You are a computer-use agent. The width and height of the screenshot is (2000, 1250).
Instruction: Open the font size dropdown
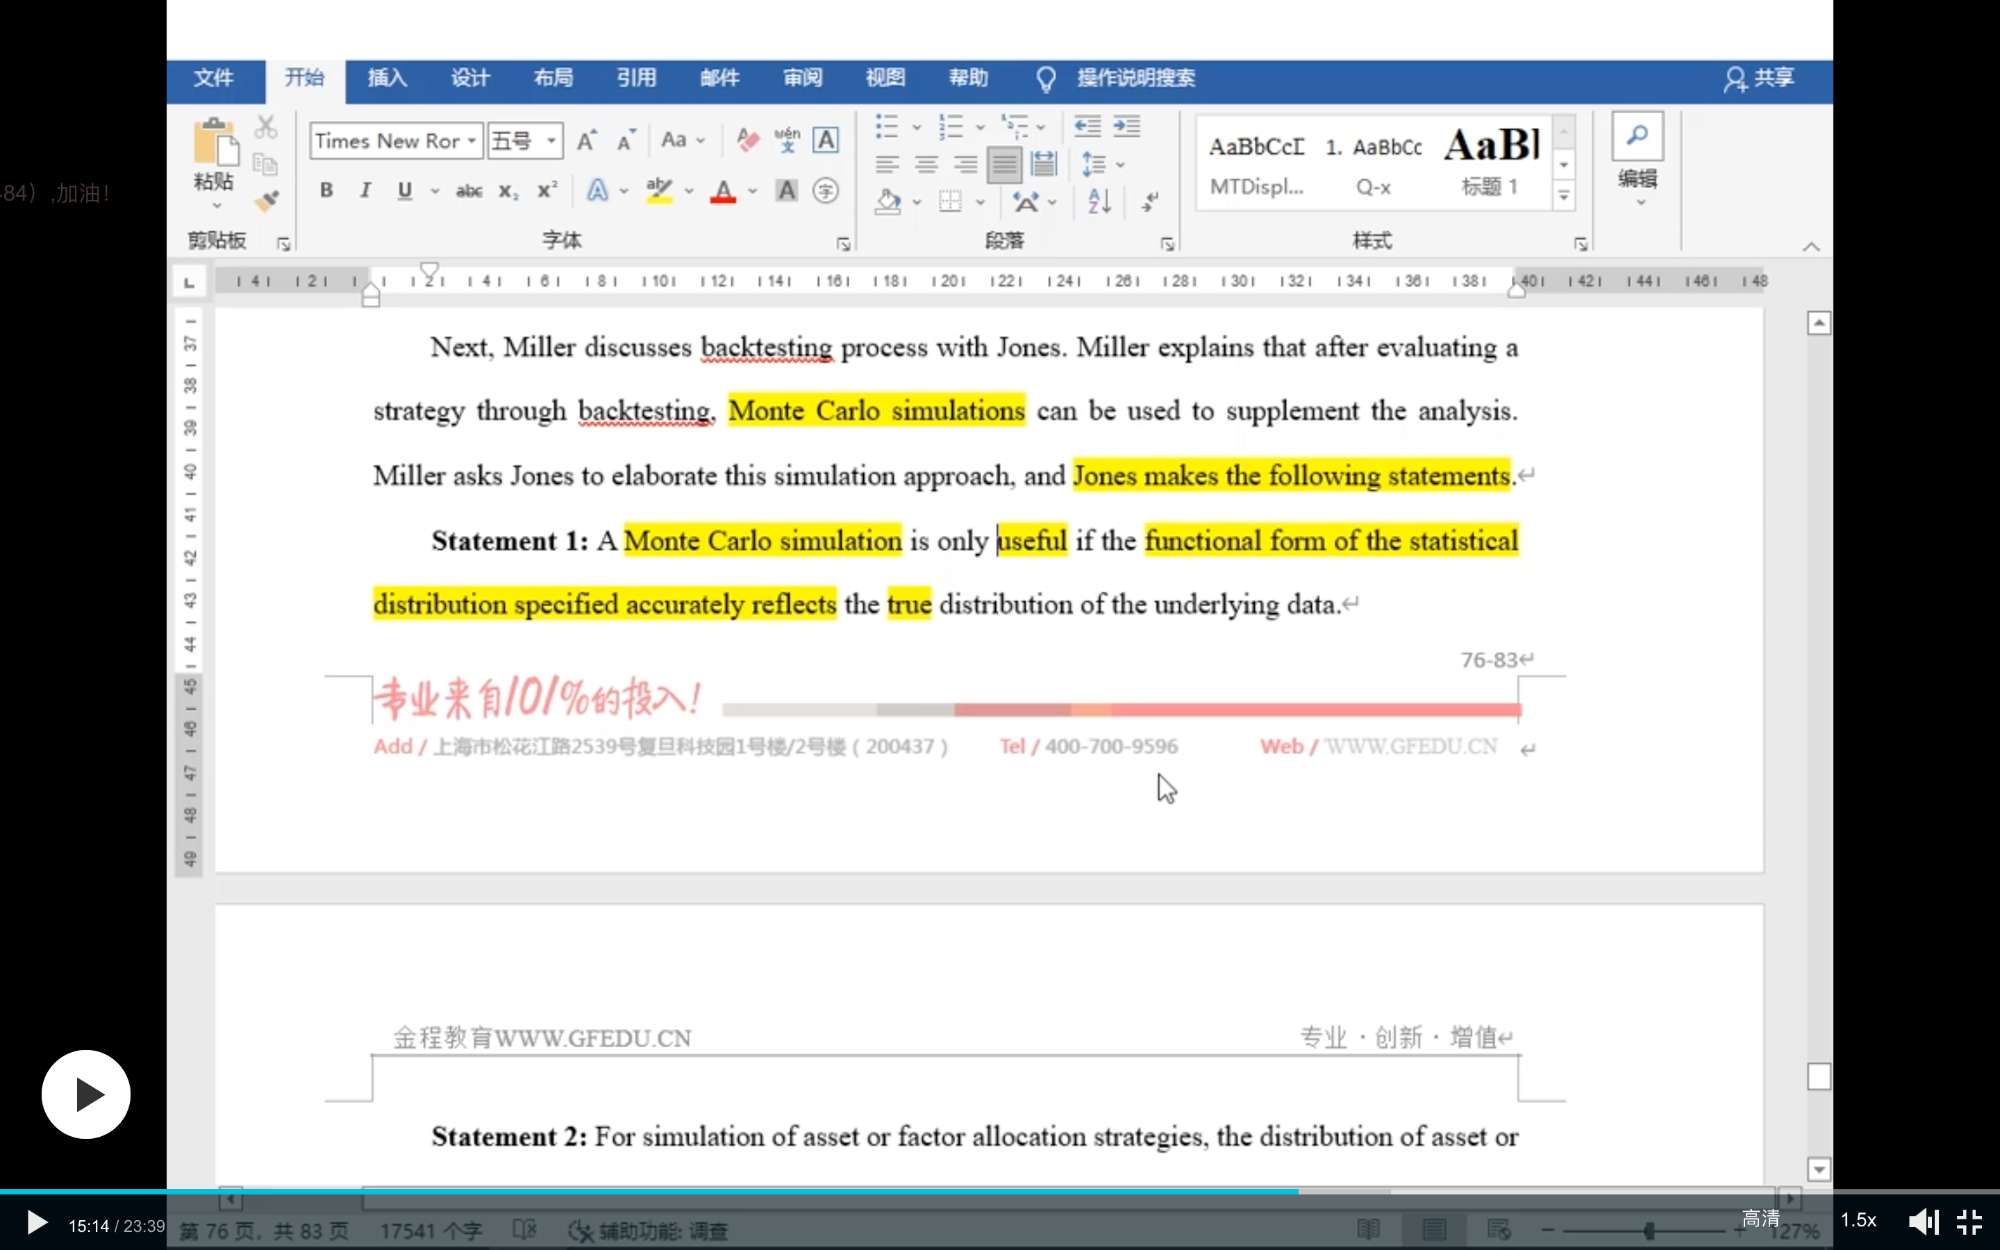[x=551, y=141]
